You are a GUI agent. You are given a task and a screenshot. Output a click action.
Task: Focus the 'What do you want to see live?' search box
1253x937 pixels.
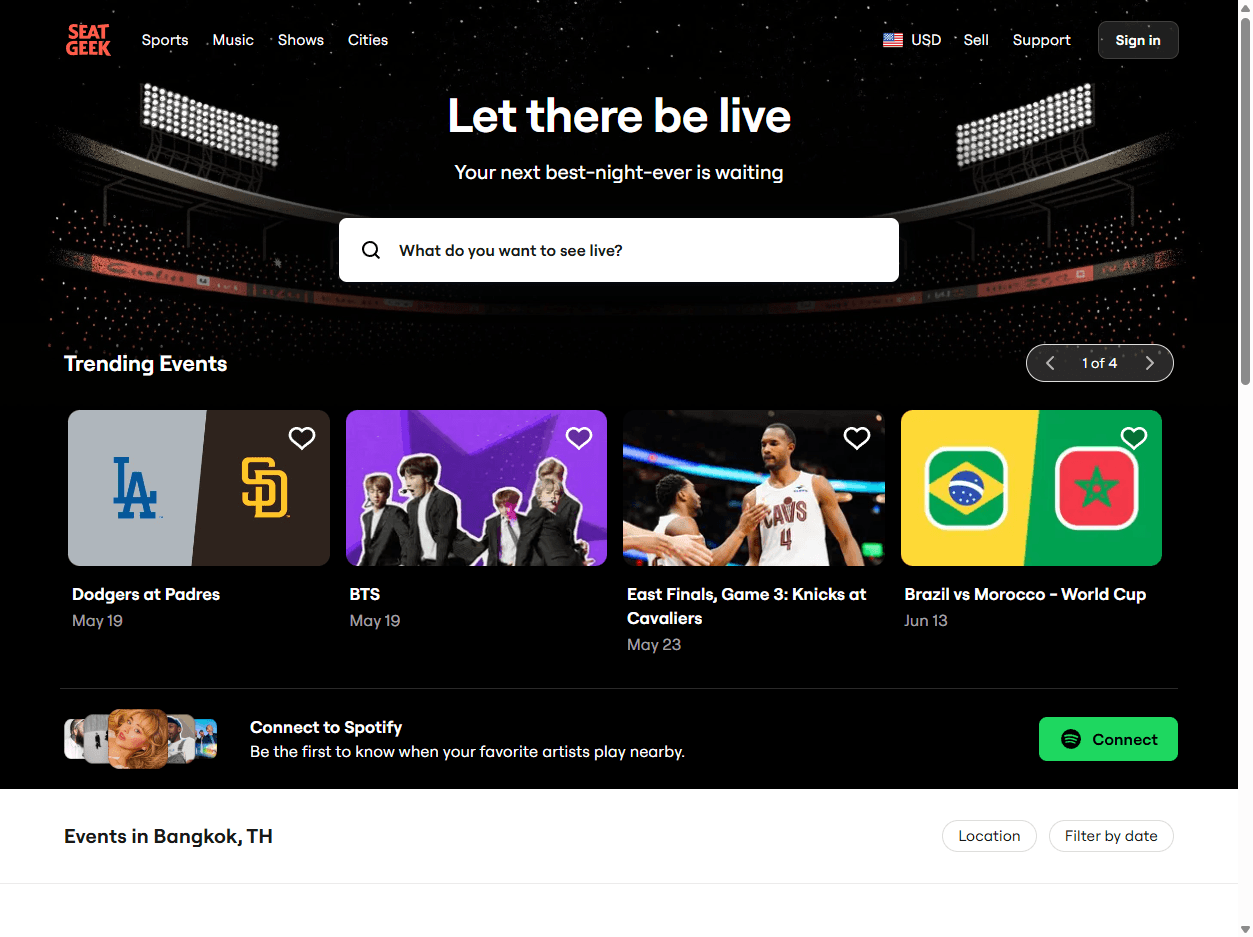click(x=619, y=250)
